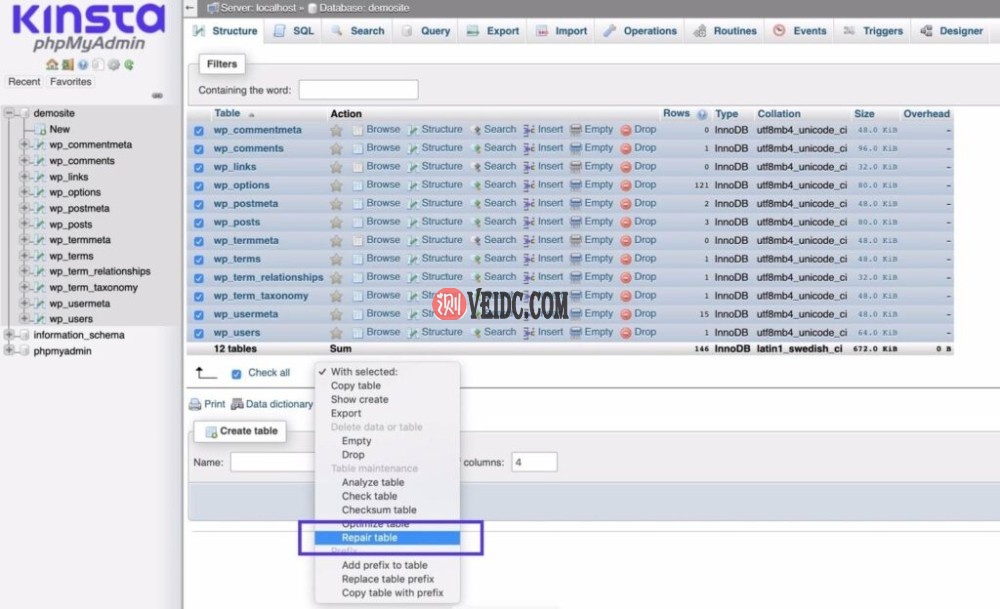Click the Search icon for wp_links row
1000x609 pixels.
click(x=477, y=167)
